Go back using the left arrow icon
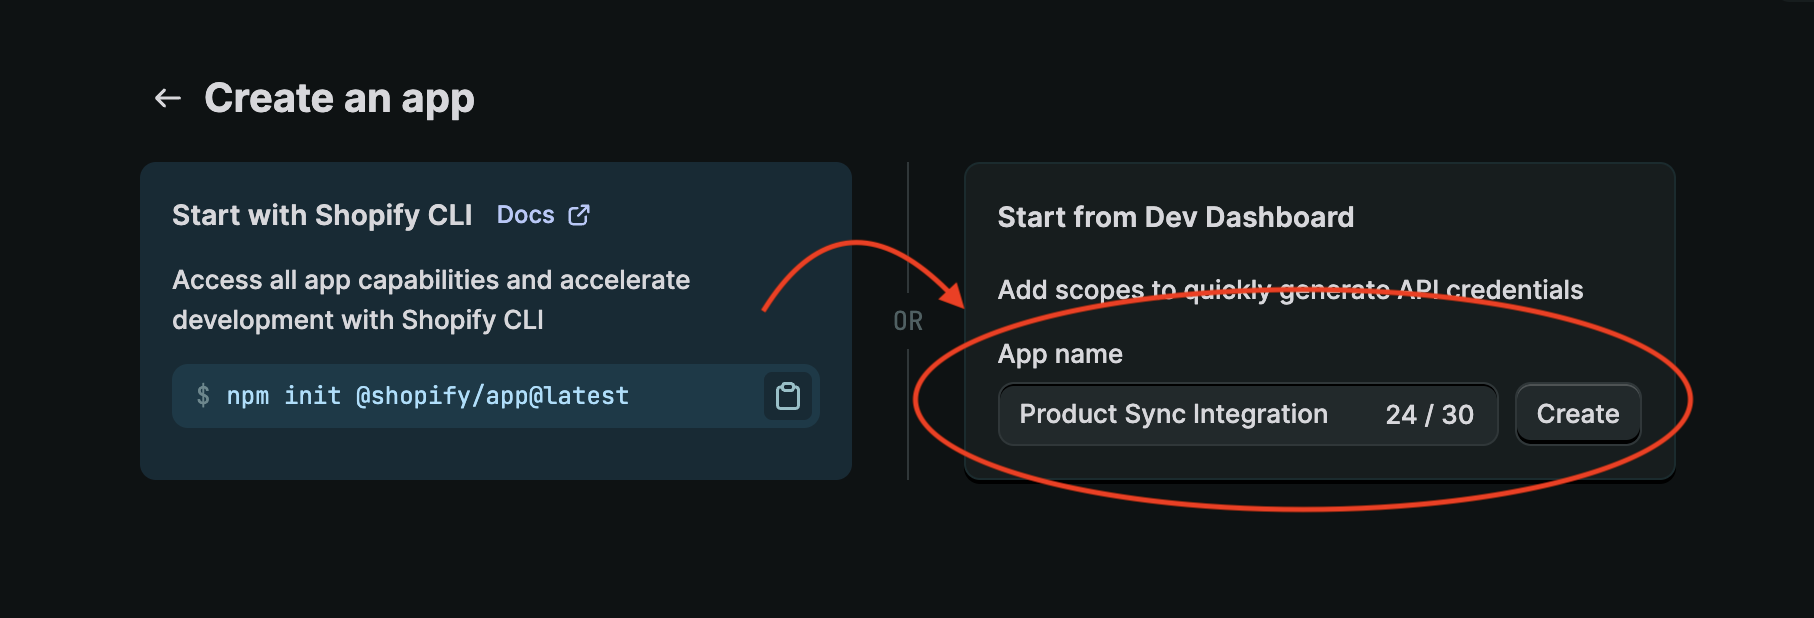 coord(167,98)
